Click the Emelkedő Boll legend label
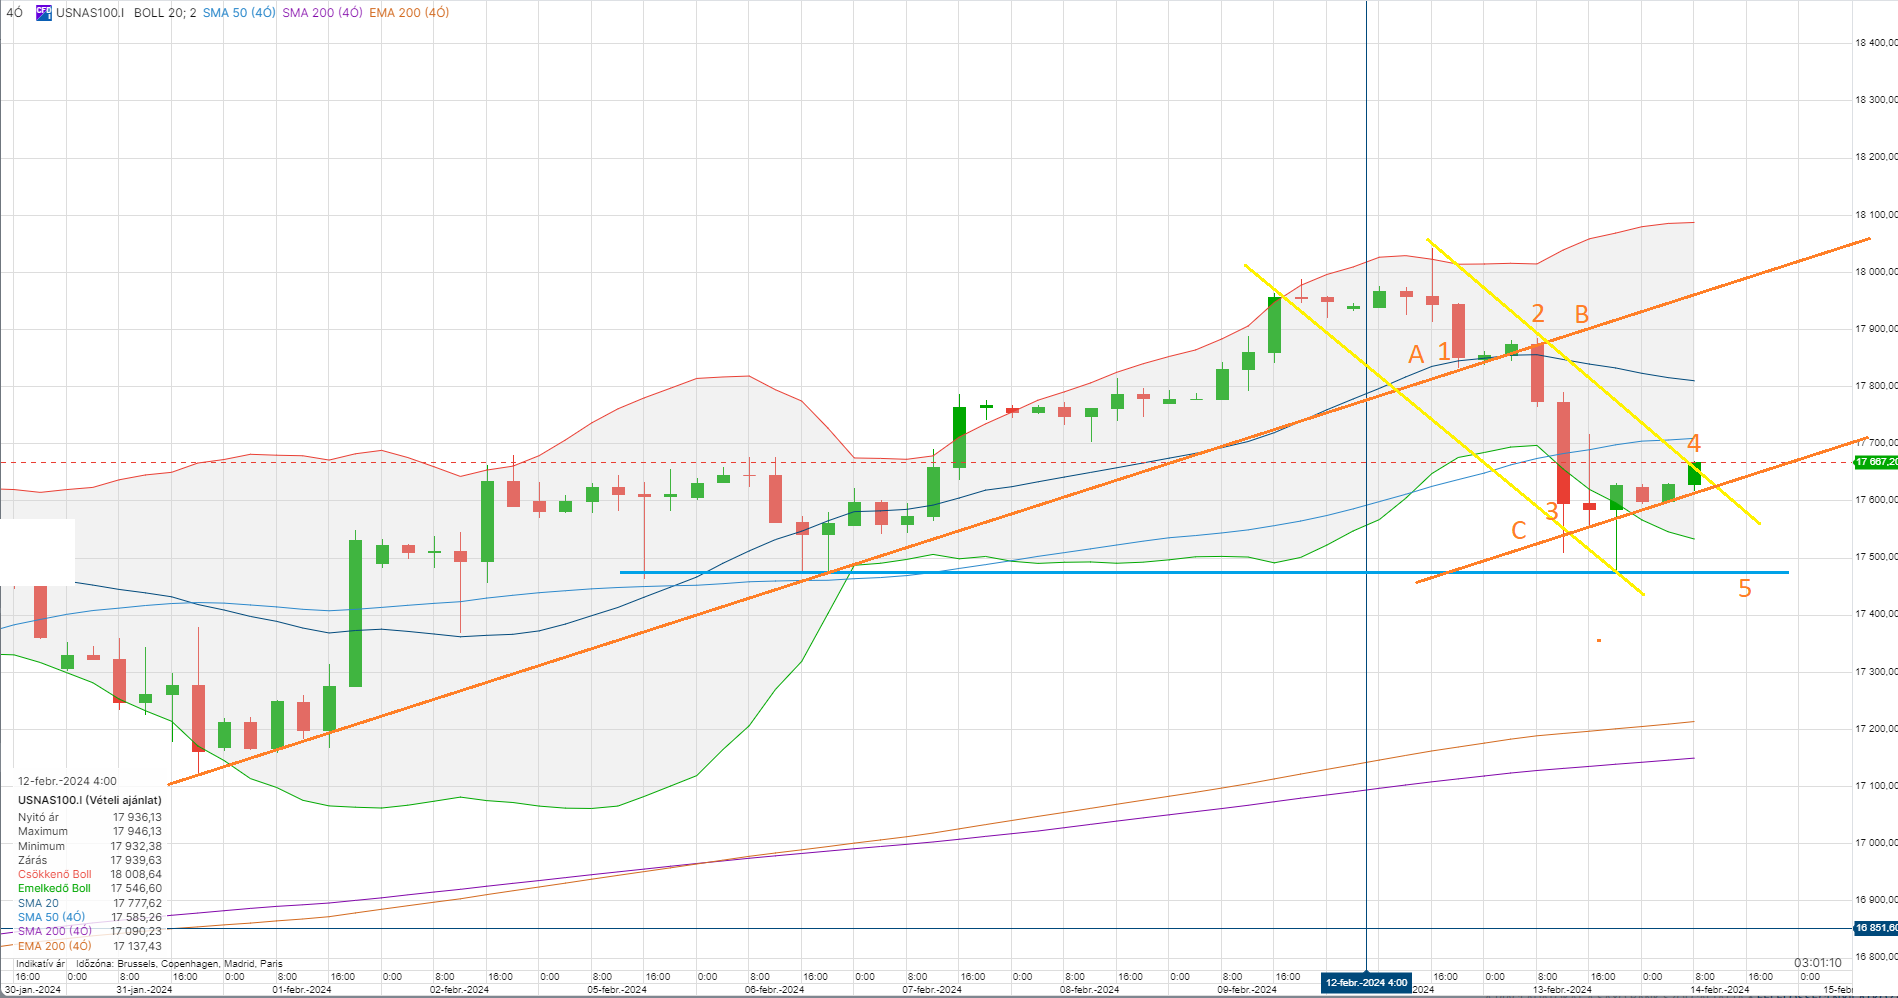 pyautogui.click(x=54, y=888)
